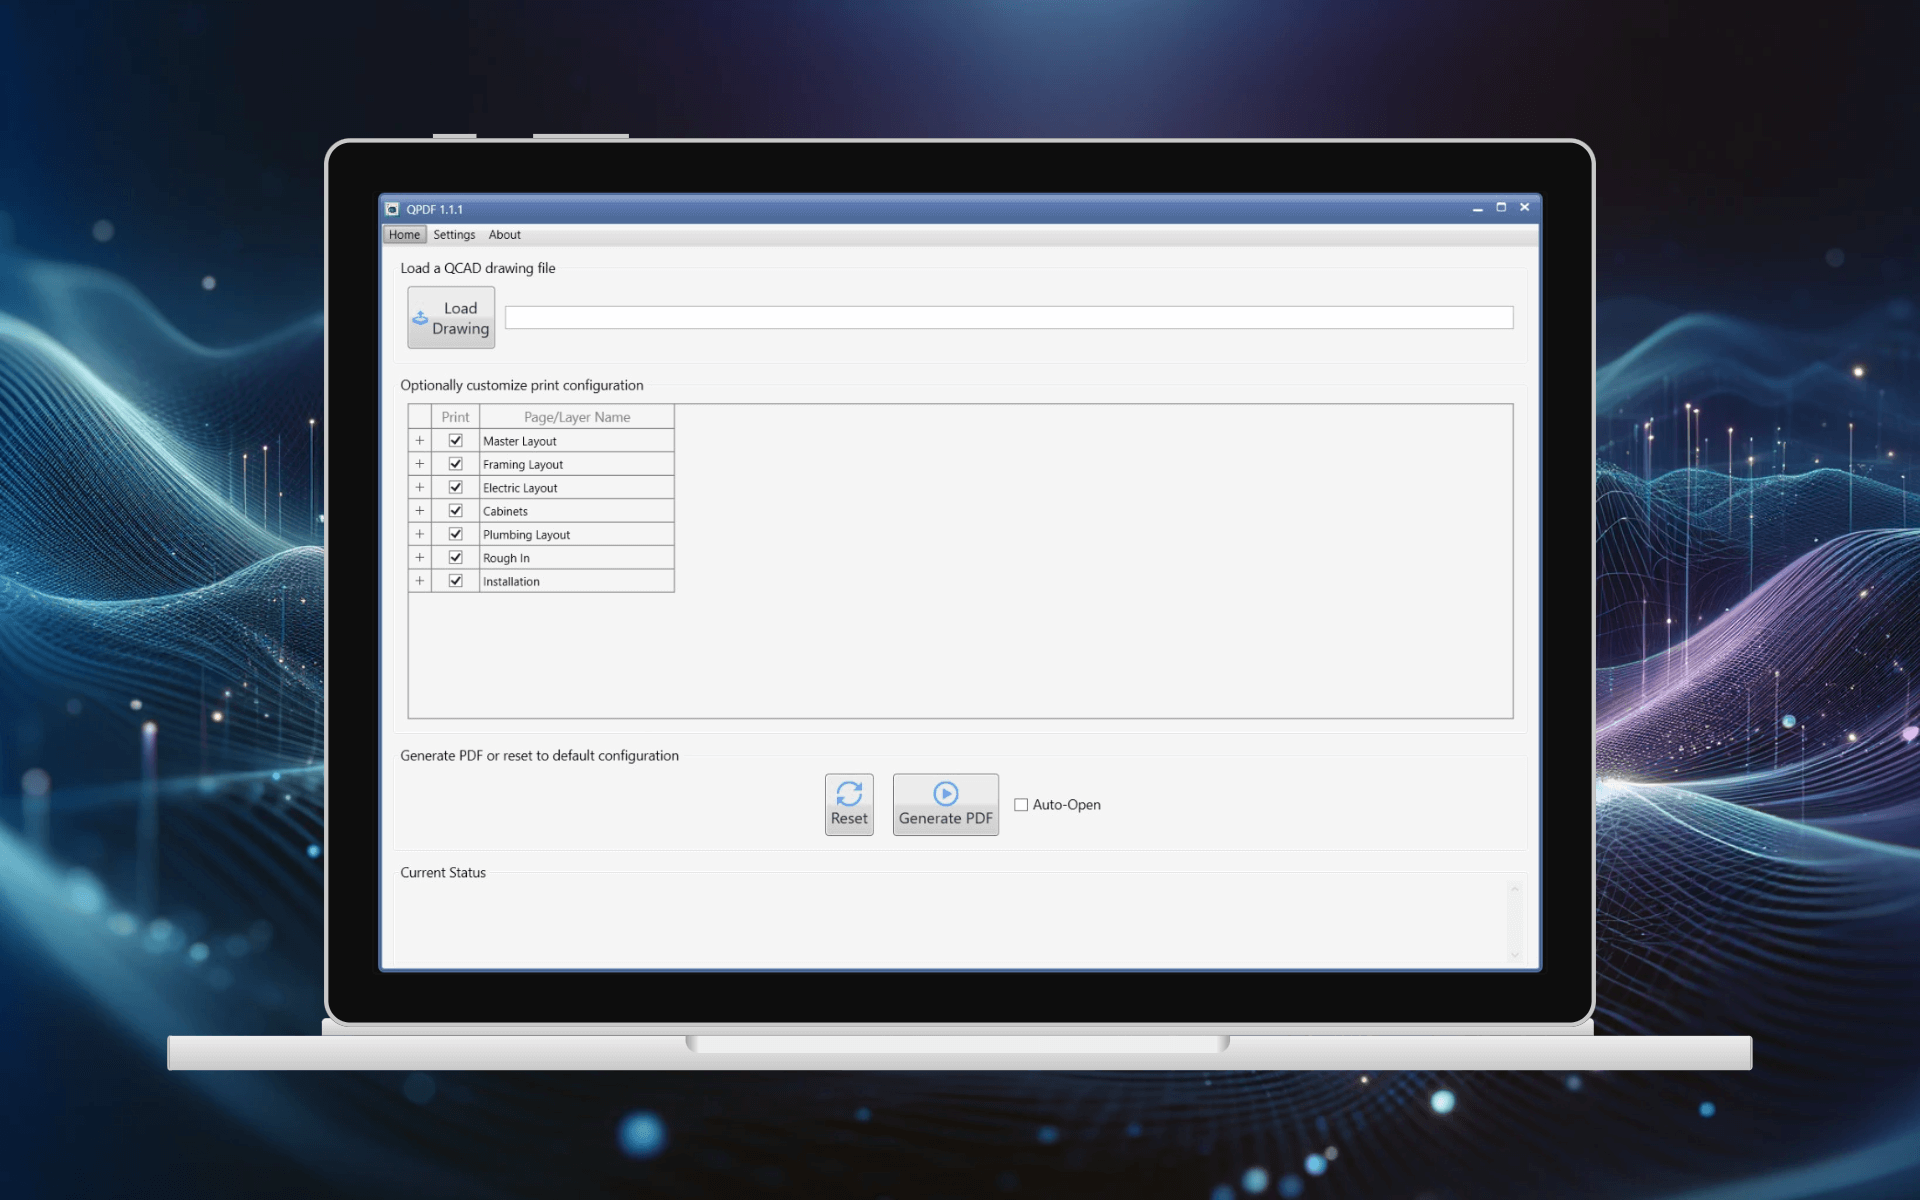This screenshot has height=1200, width=1920.
Task: Expand the Plumbing Layout row
Action: [x=419, y=534]
